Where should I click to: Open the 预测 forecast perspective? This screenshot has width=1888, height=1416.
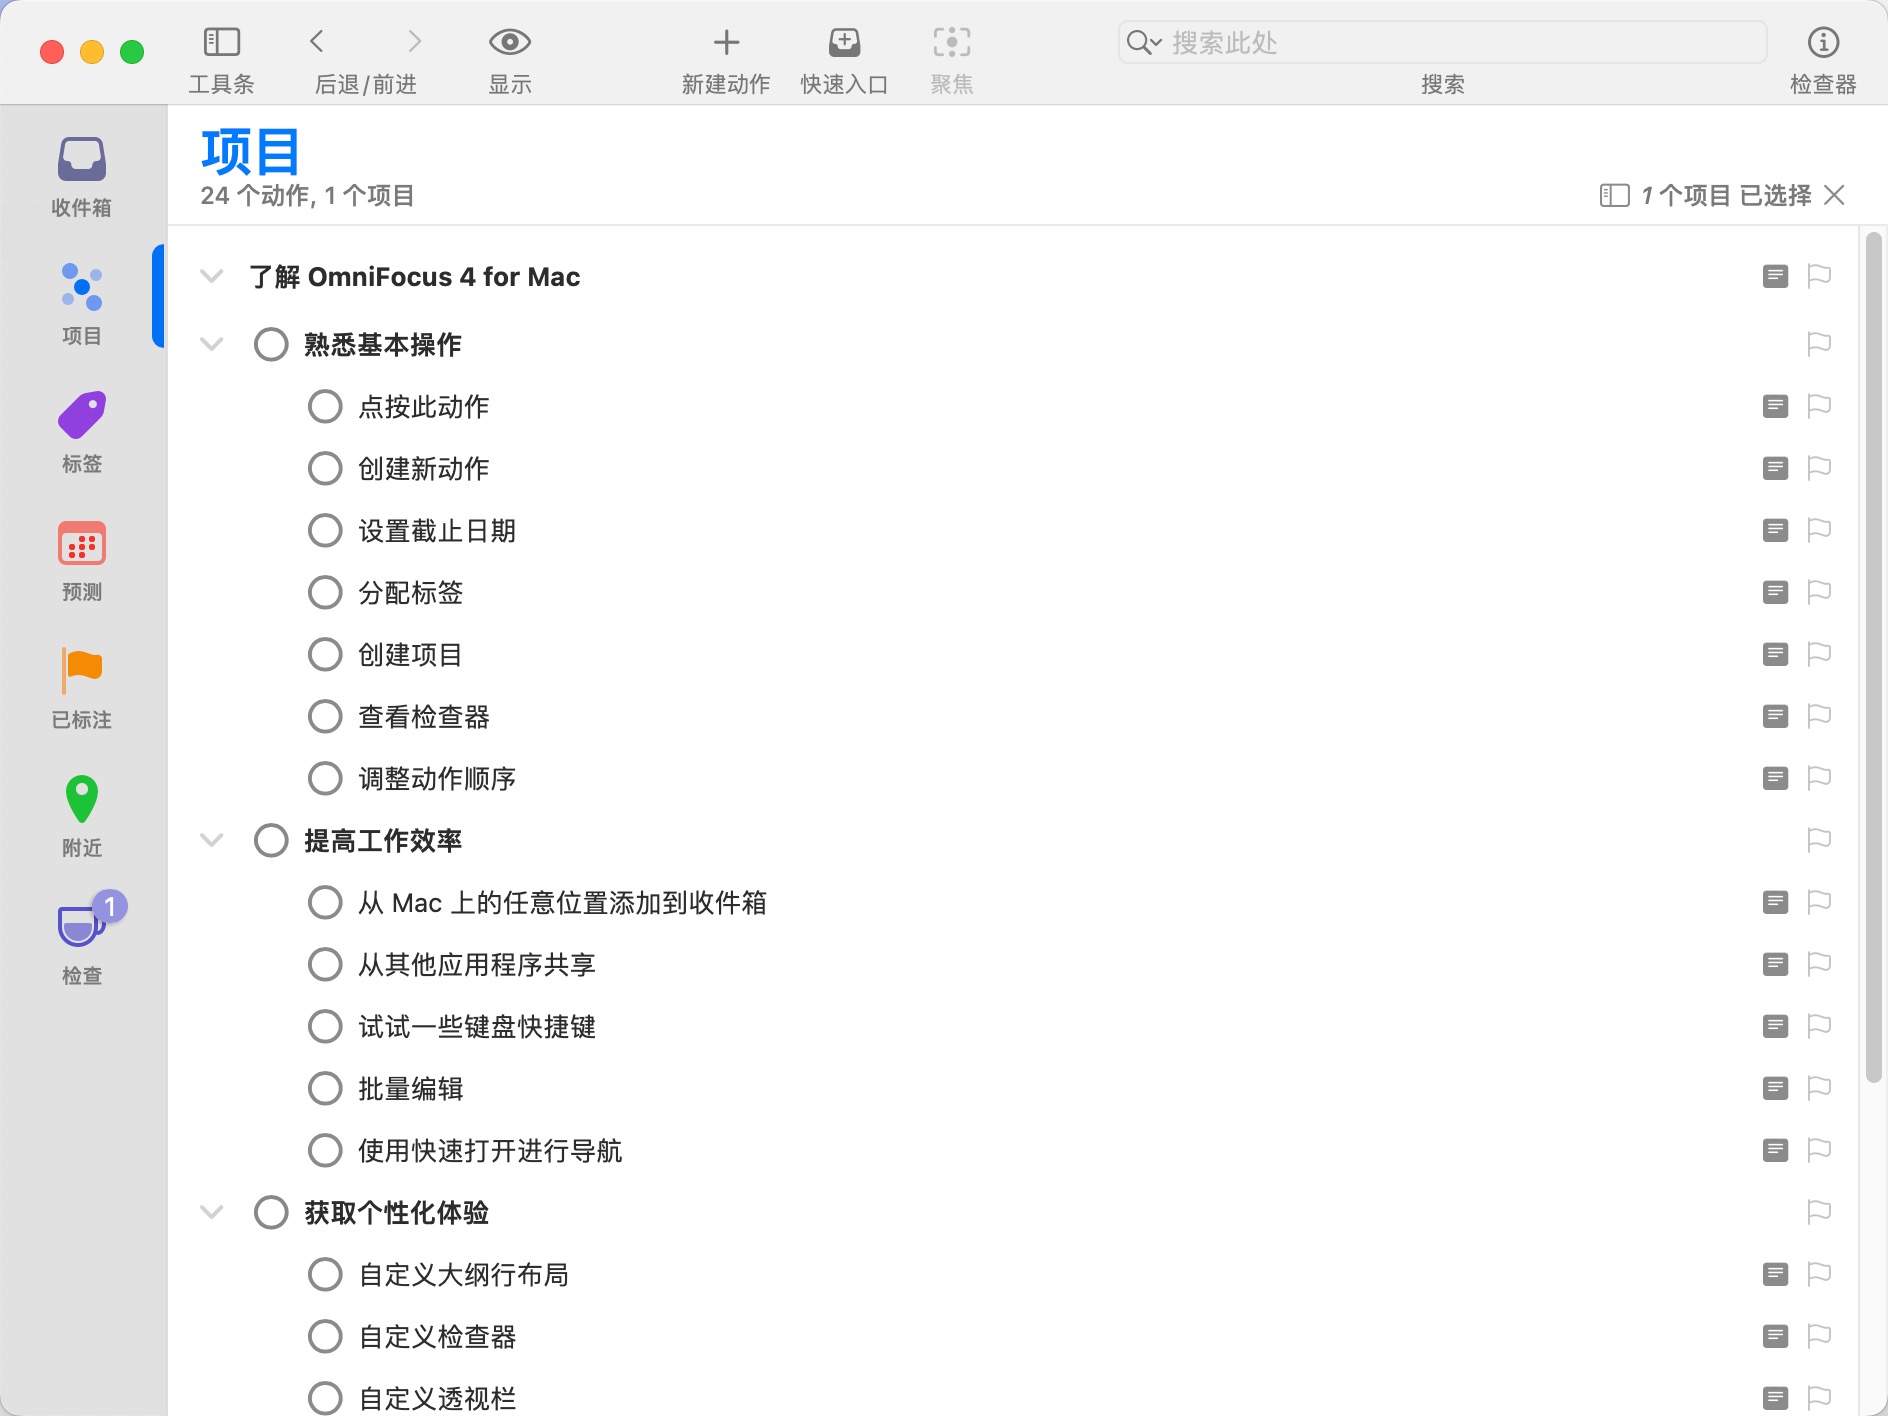pyautogui.click(x=82, y=561)
